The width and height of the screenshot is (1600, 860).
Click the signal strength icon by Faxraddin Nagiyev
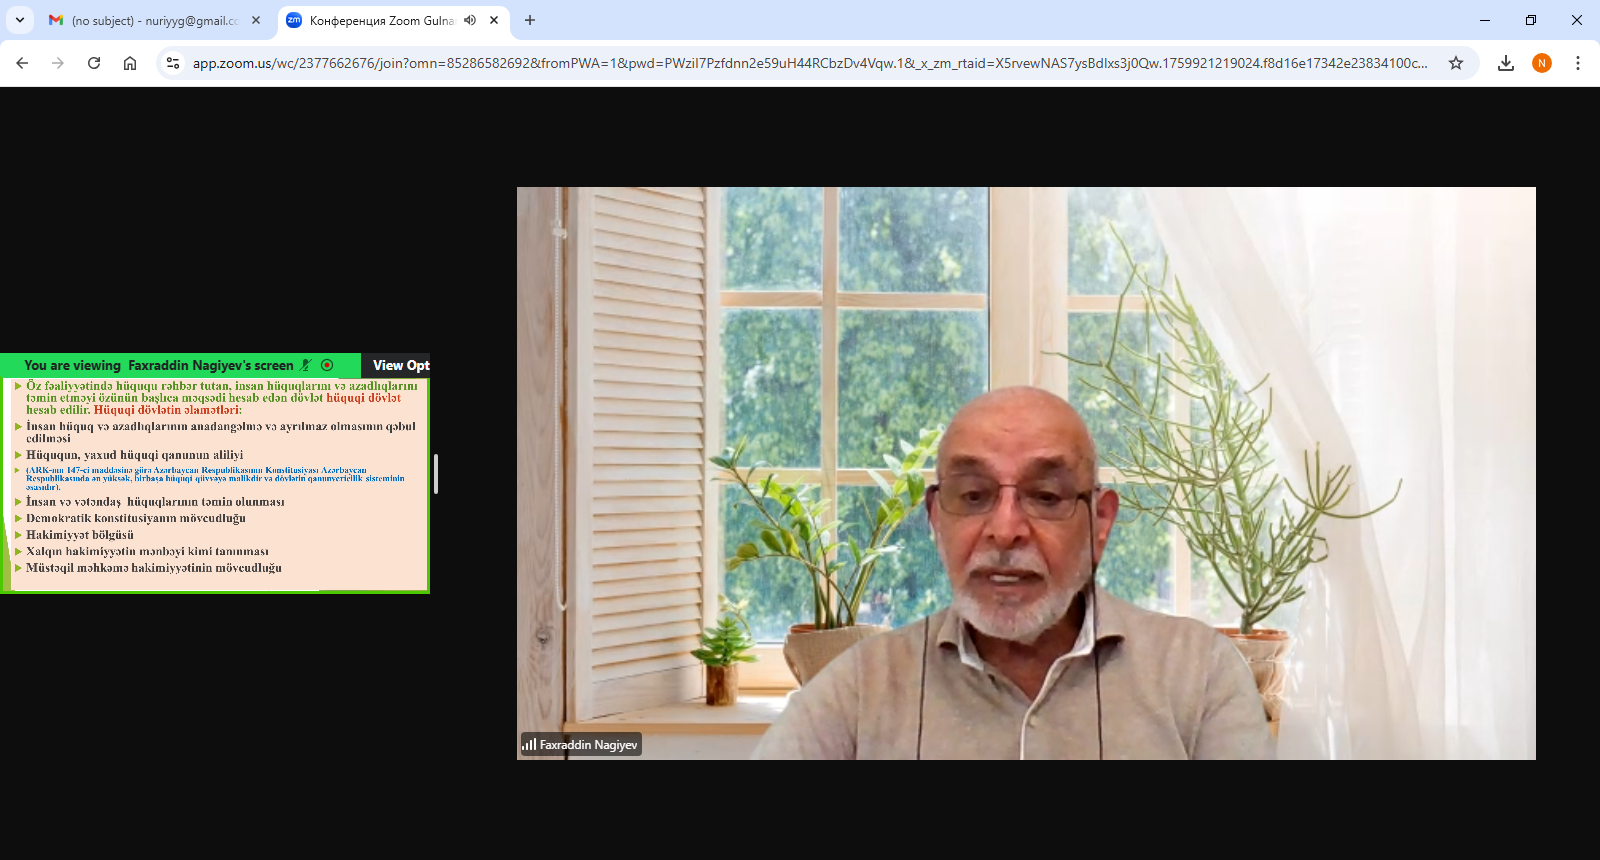click(x=529, y=745)
